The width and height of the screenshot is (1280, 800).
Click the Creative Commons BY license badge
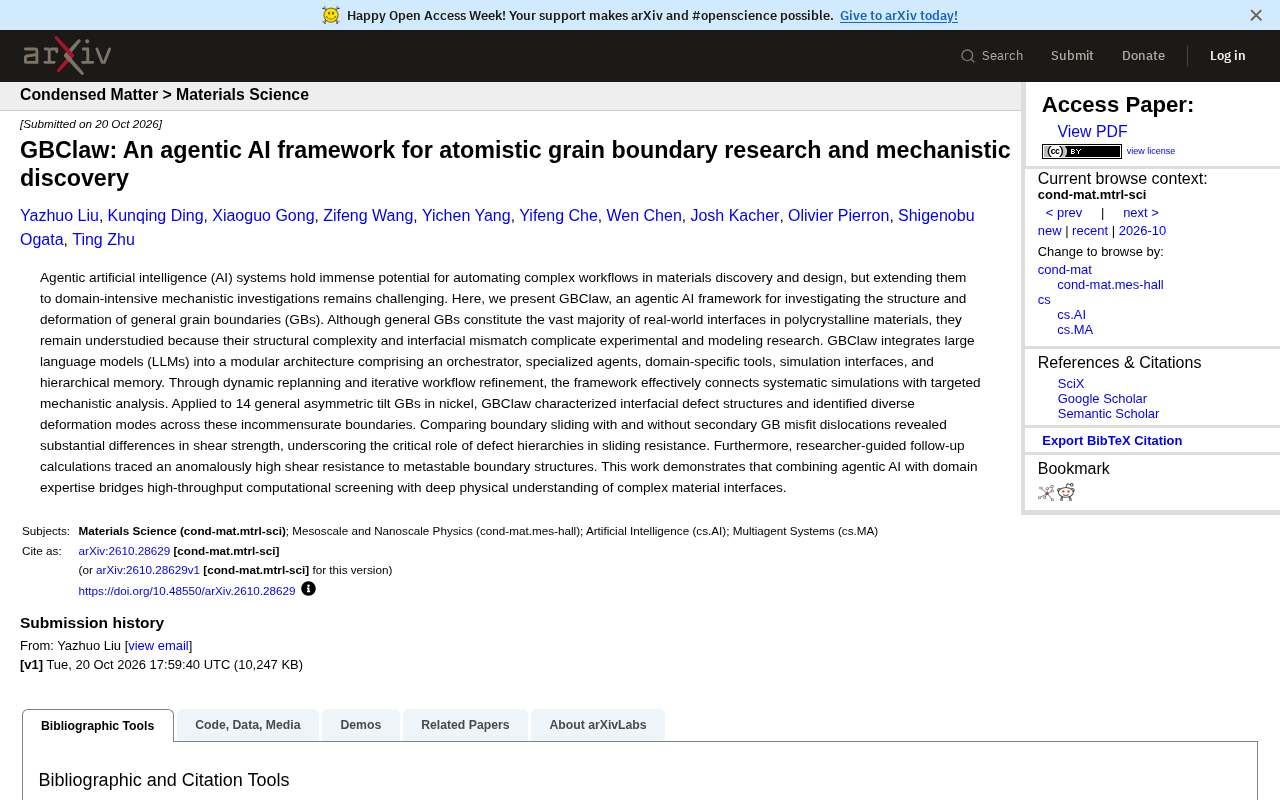pos(1082,151)
